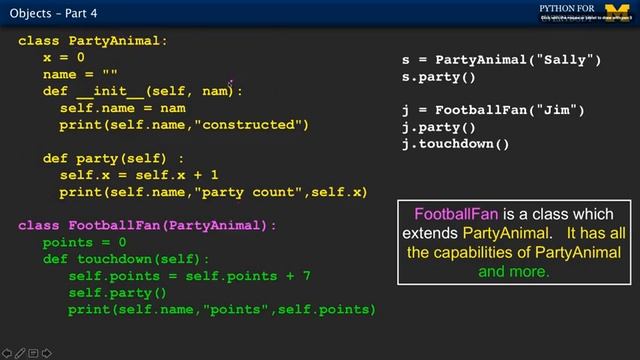Click the line s = PartyAnimal("Sally")

point(501,60)
